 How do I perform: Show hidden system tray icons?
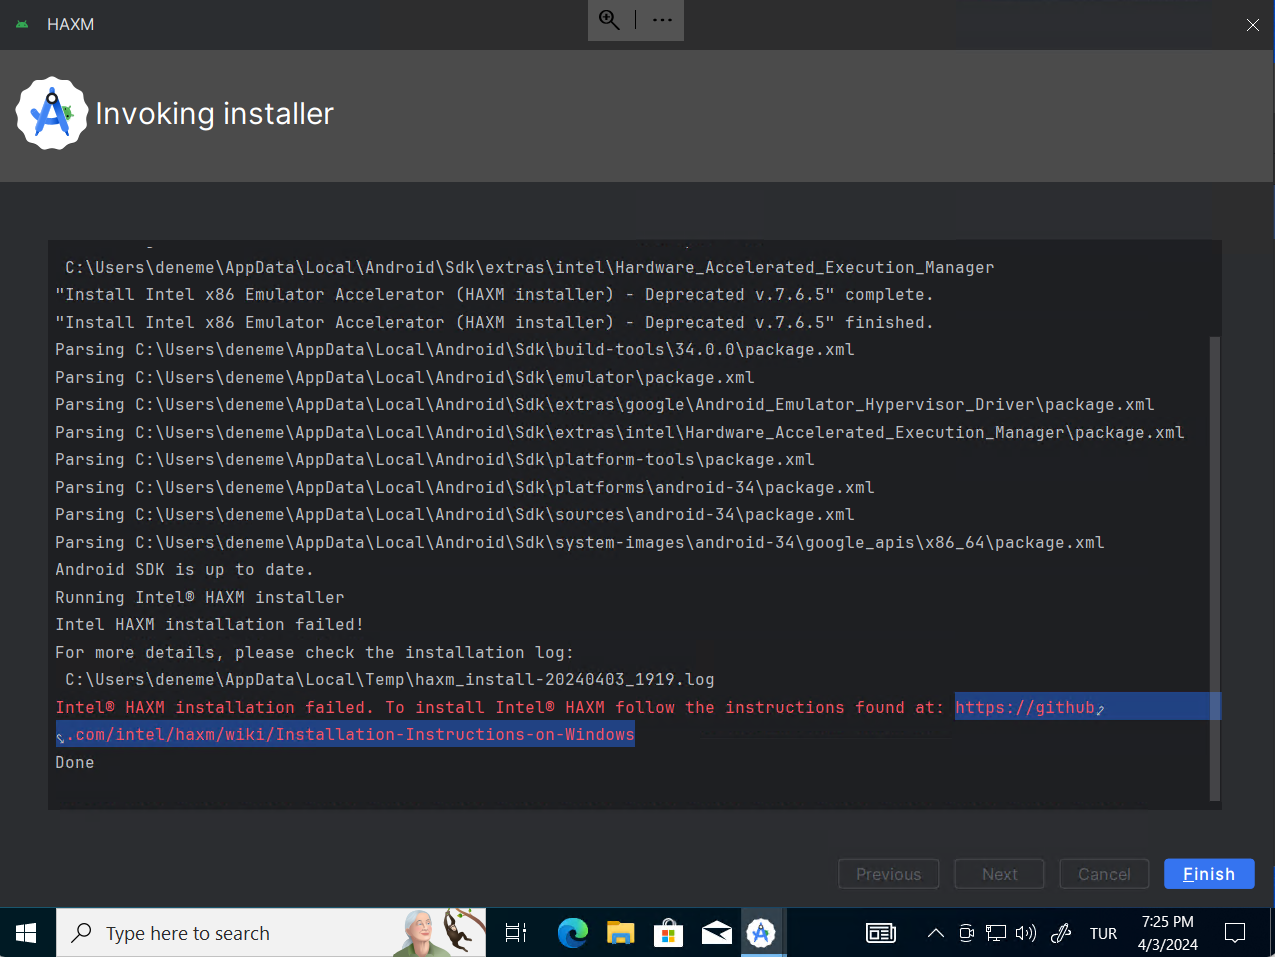935,933
